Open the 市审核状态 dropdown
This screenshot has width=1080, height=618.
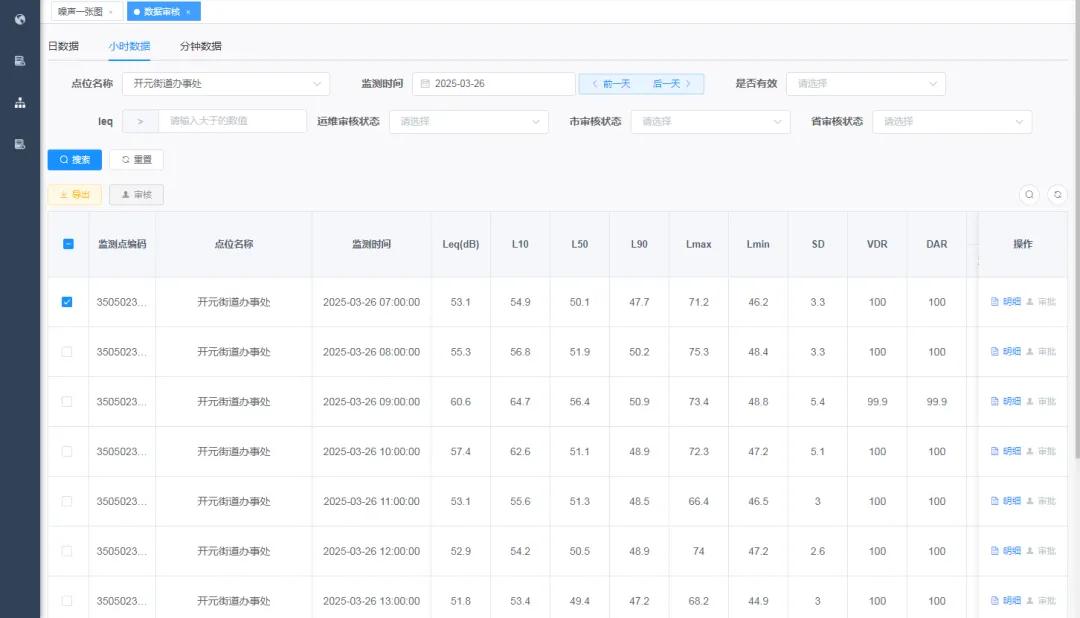[710, 121]
